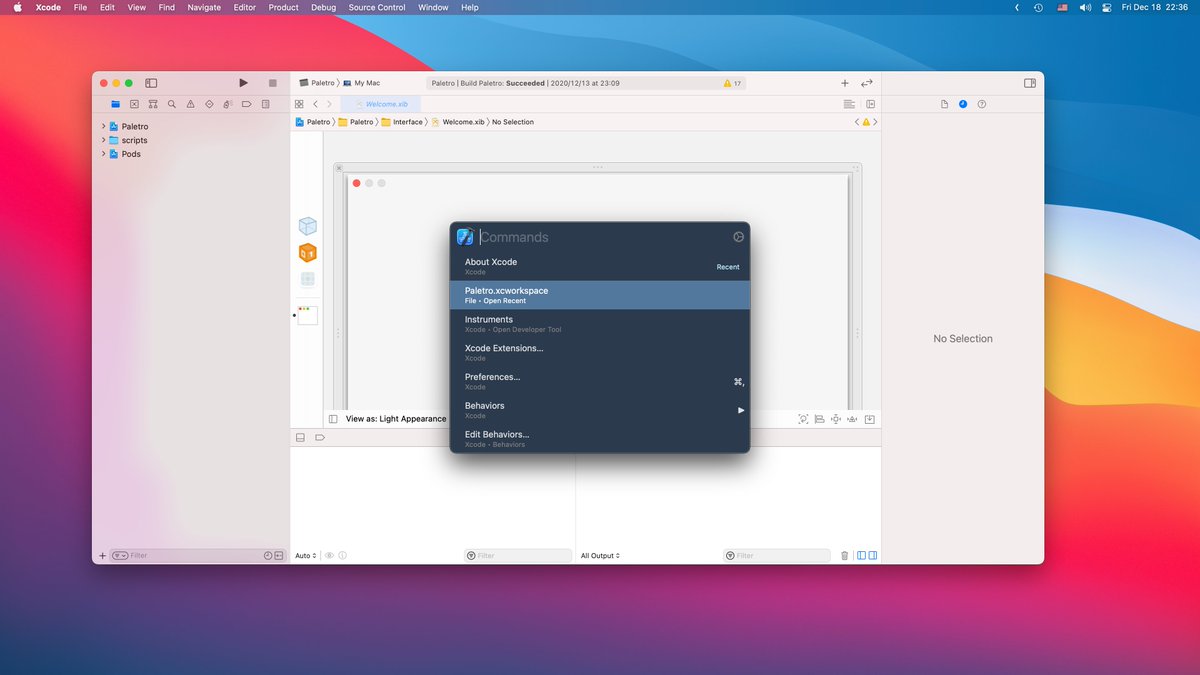
Task: Select the blue File's Owner cube
Action: [308, 227]
